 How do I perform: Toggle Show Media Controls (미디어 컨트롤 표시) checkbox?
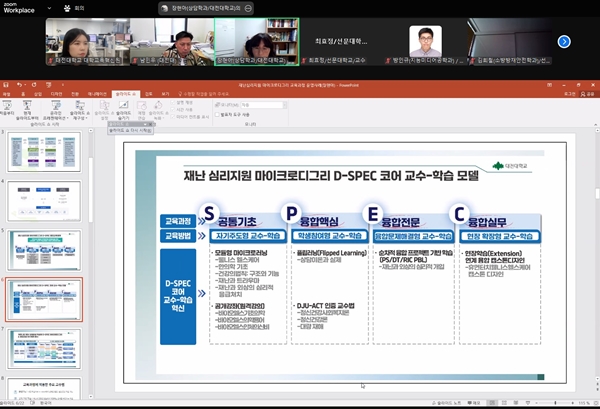point(173,116)
